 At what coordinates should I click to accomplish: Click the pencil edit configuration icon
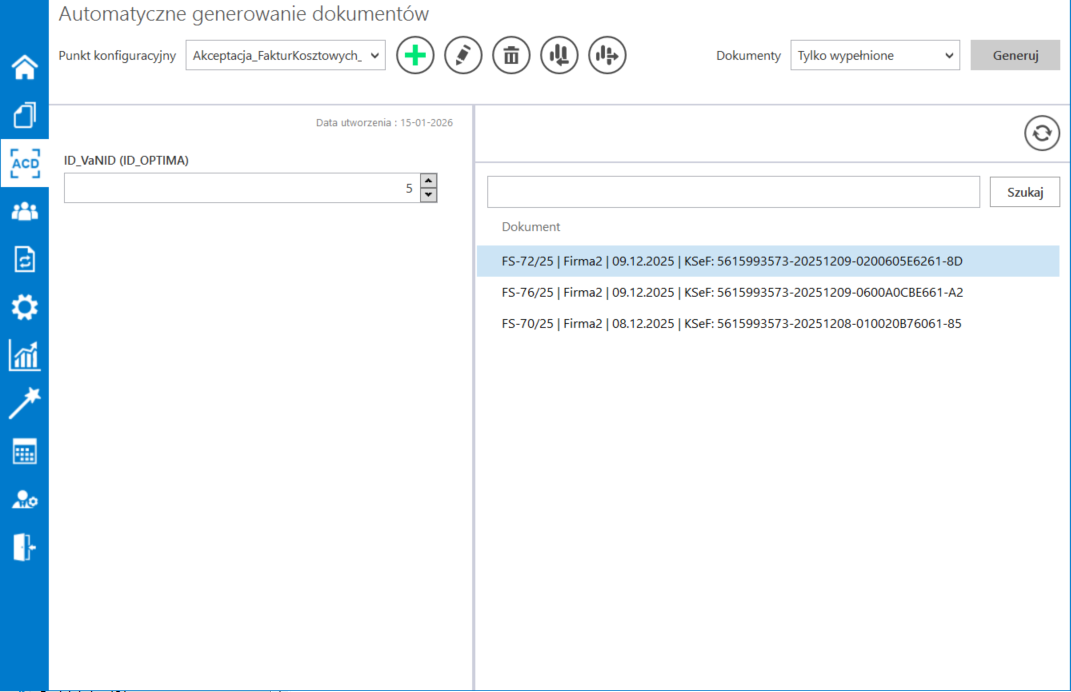tap(463, 55)
